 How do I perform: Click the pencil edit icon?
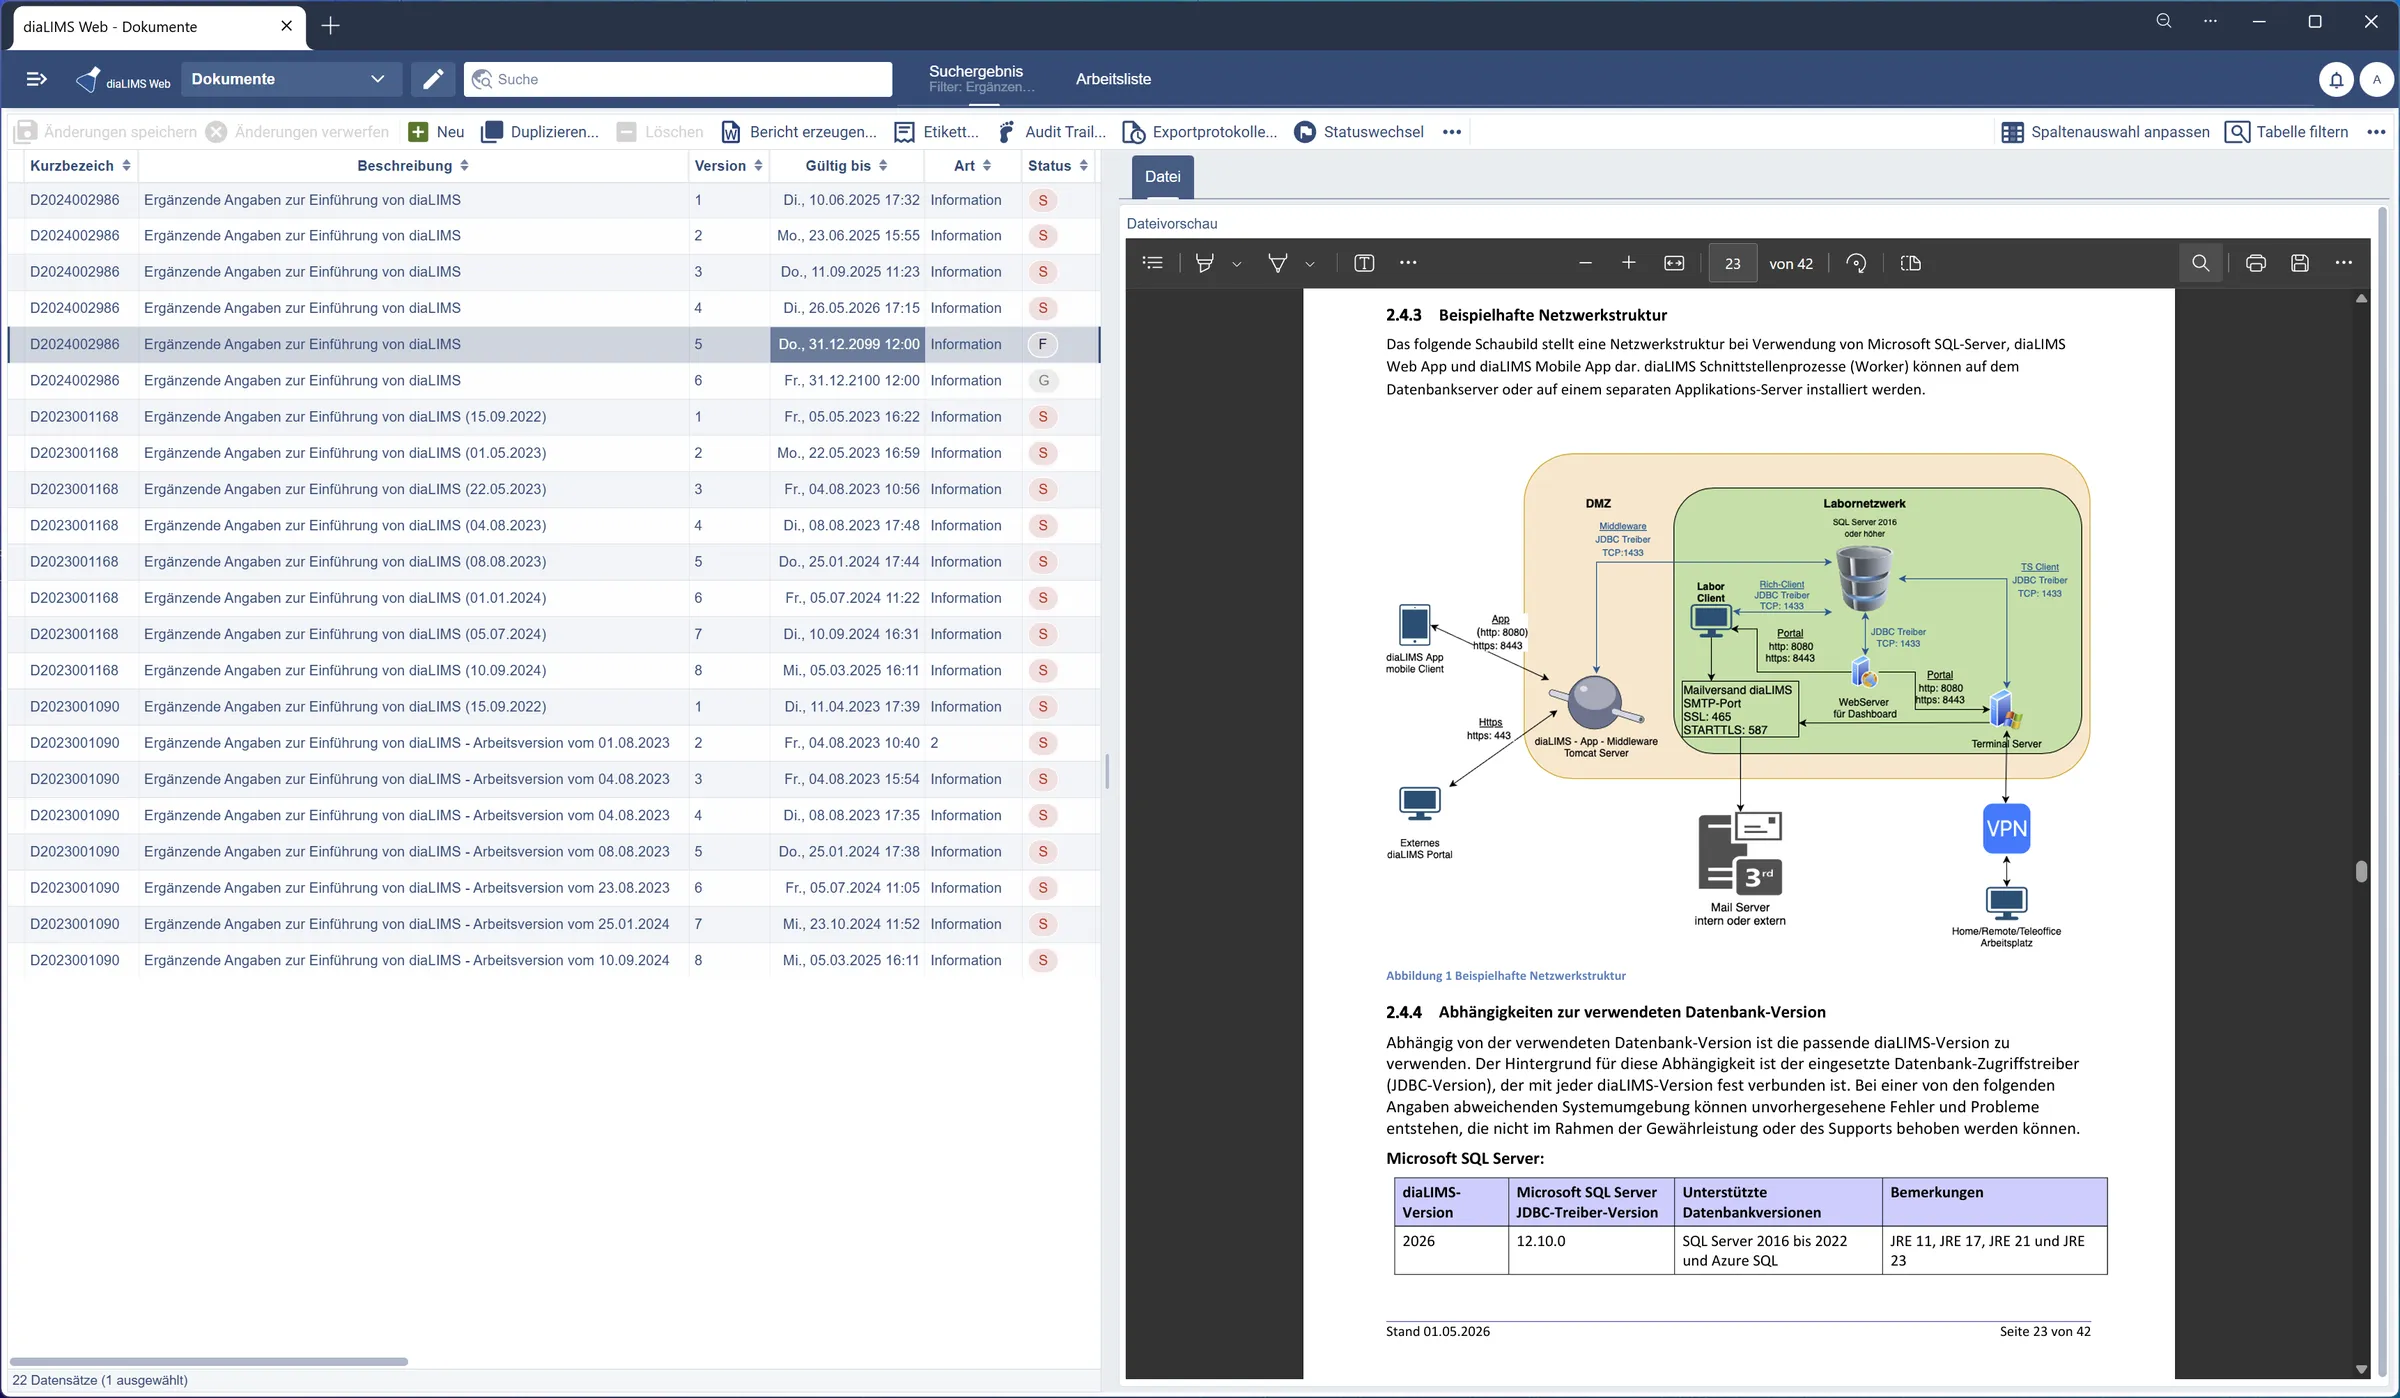click(432, 79)
